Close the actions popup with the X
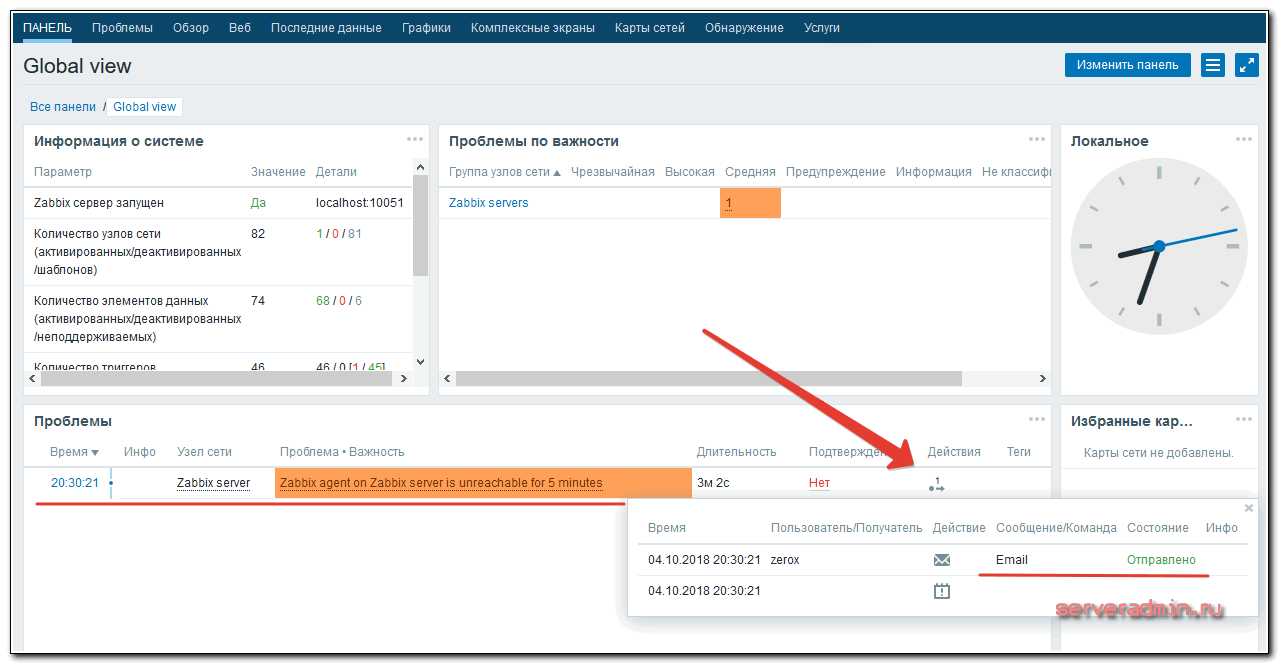This screenshot has height=665, width=1280. (1248, 508)
